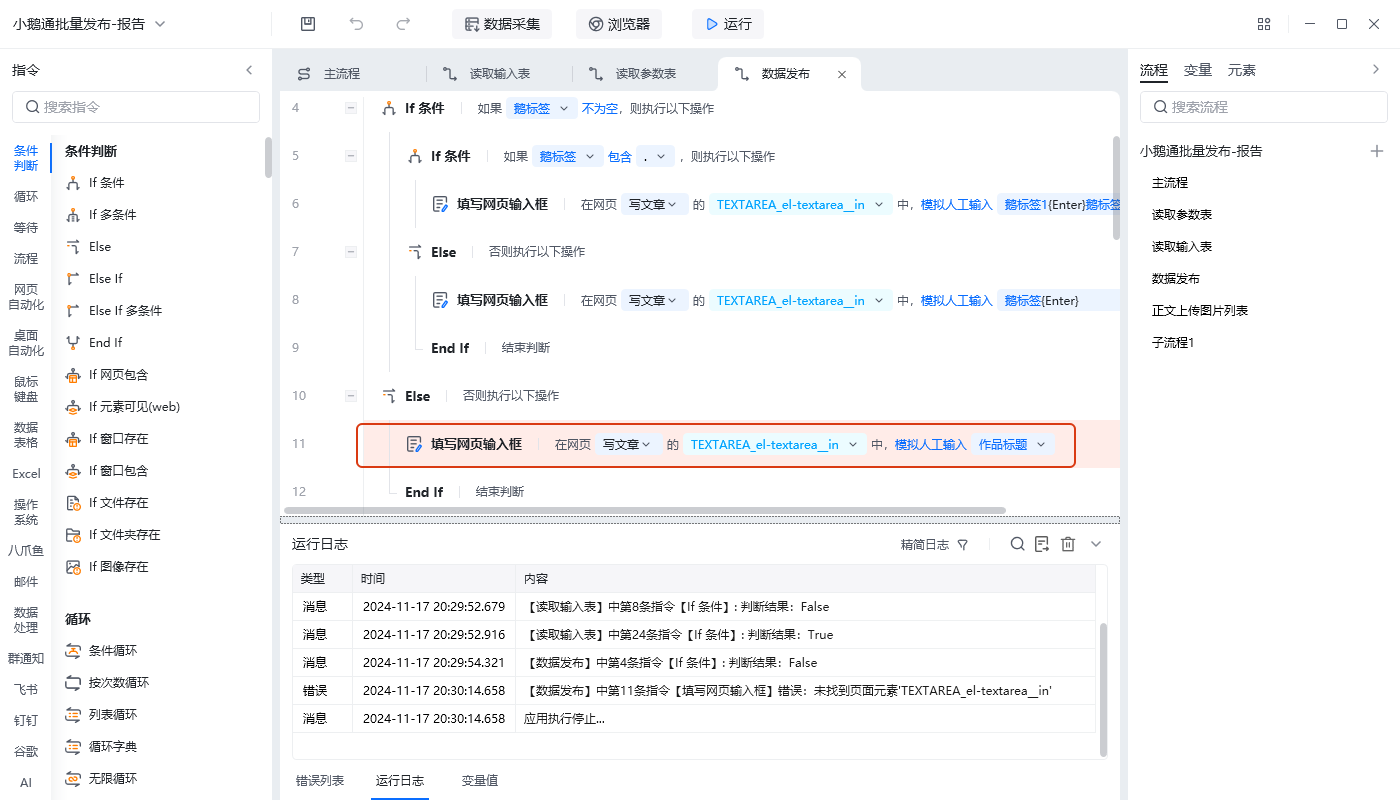Image resolution: width=1400 pixels, height=800 pixels.
Task: Open the 鹅标签 dropdown on line 4
Action: (541, 108)
